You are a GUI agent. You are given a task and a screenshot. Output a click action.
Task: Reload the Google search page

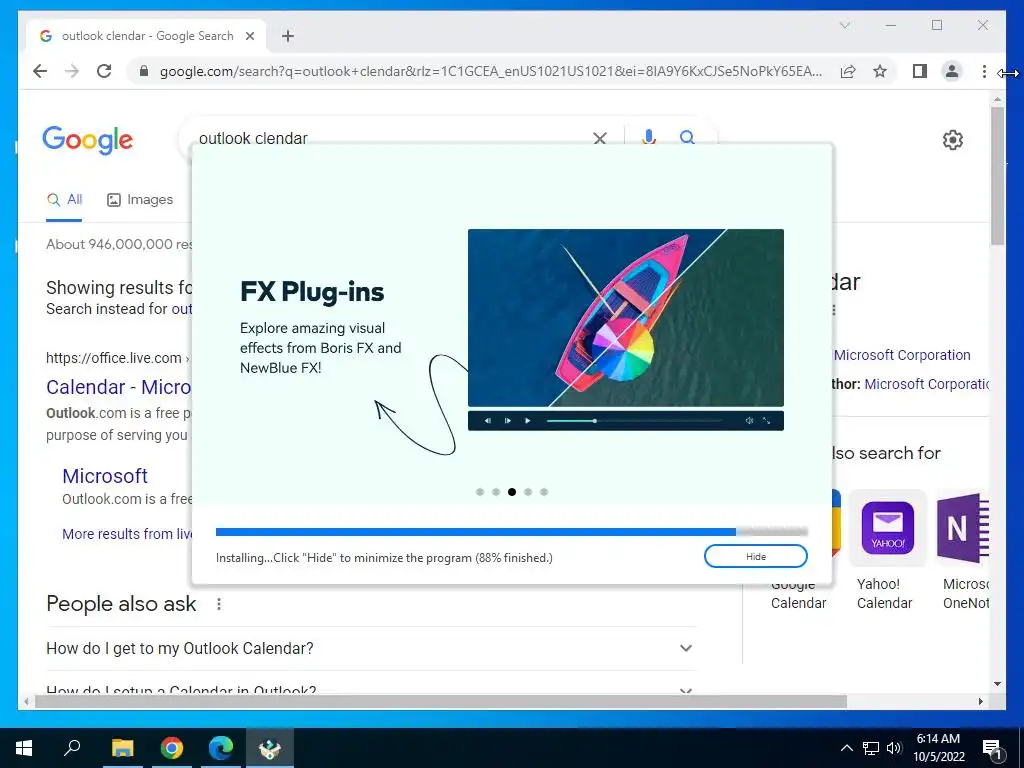(104, 71)
